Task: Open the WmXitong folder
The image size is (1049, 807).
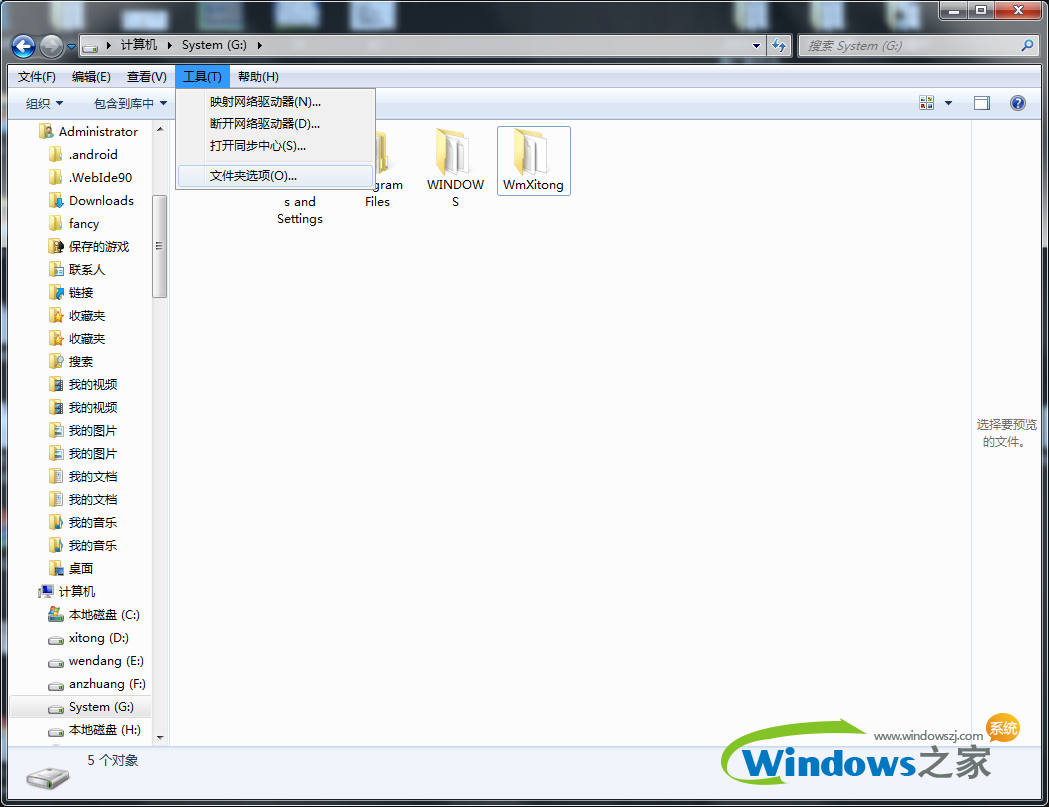Action: pos(533,160)
